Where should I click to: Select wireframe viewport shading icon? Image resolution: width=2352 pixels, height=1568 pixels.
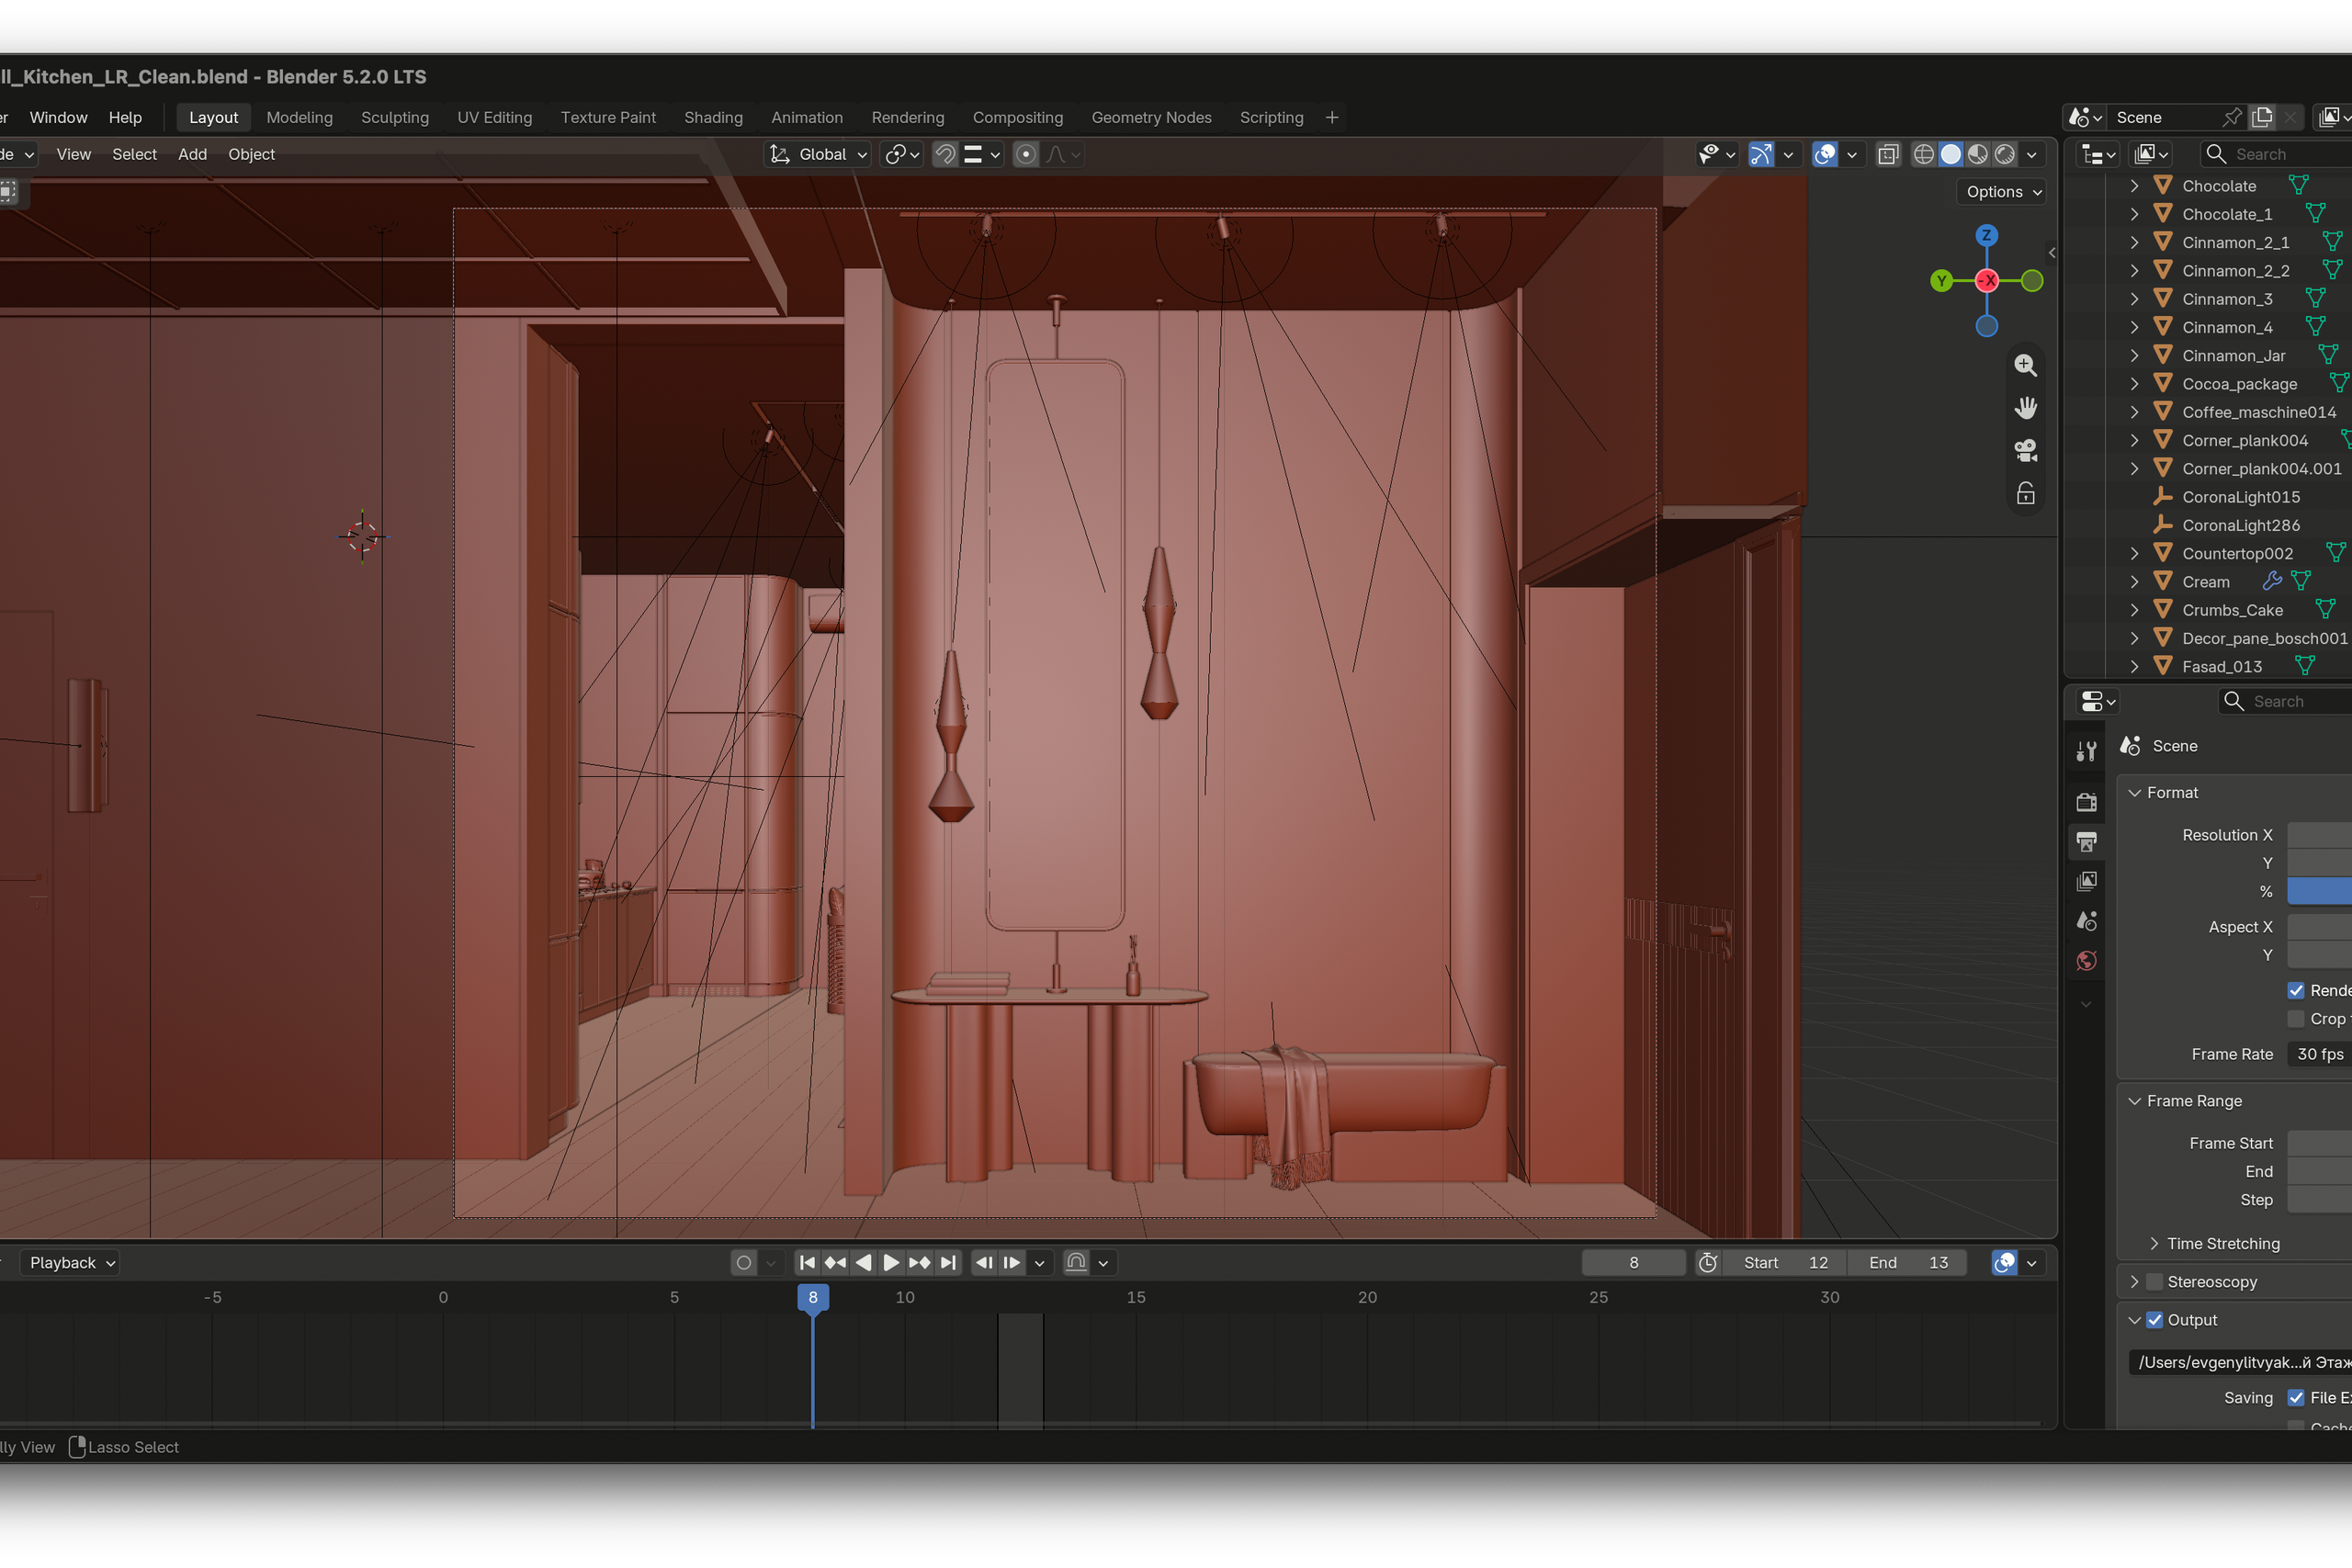[x=1923, y=154]
